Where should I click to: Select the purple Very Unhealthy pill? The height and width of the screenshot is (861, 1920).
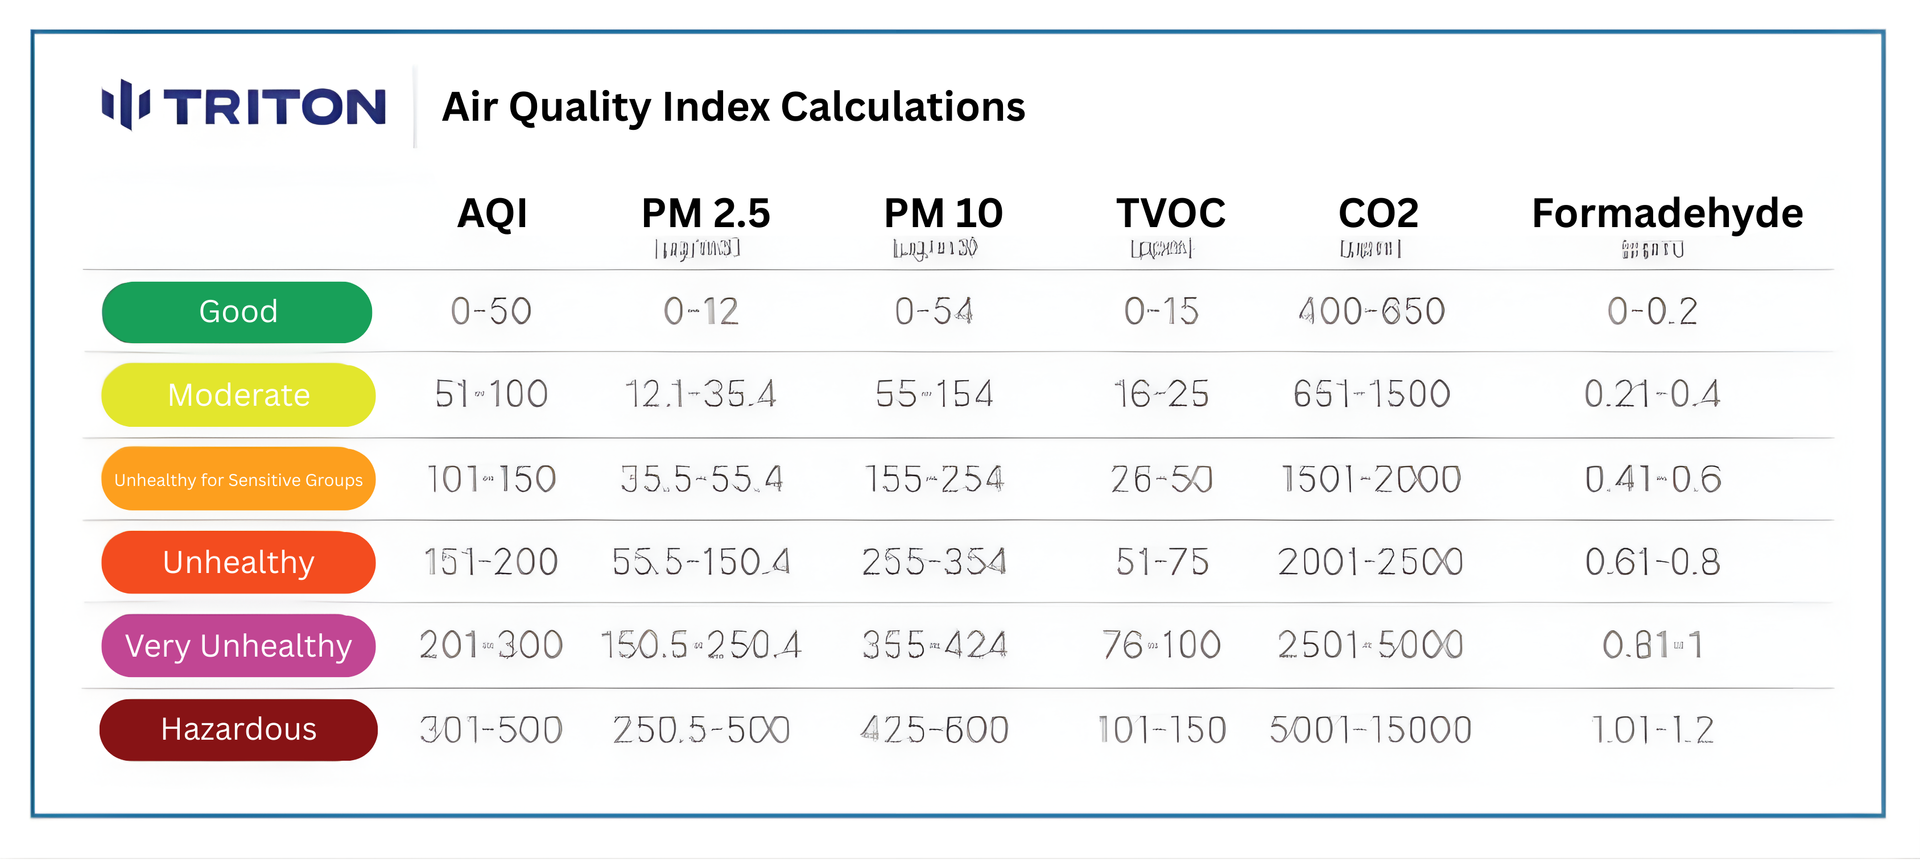[x=238, y=646]
